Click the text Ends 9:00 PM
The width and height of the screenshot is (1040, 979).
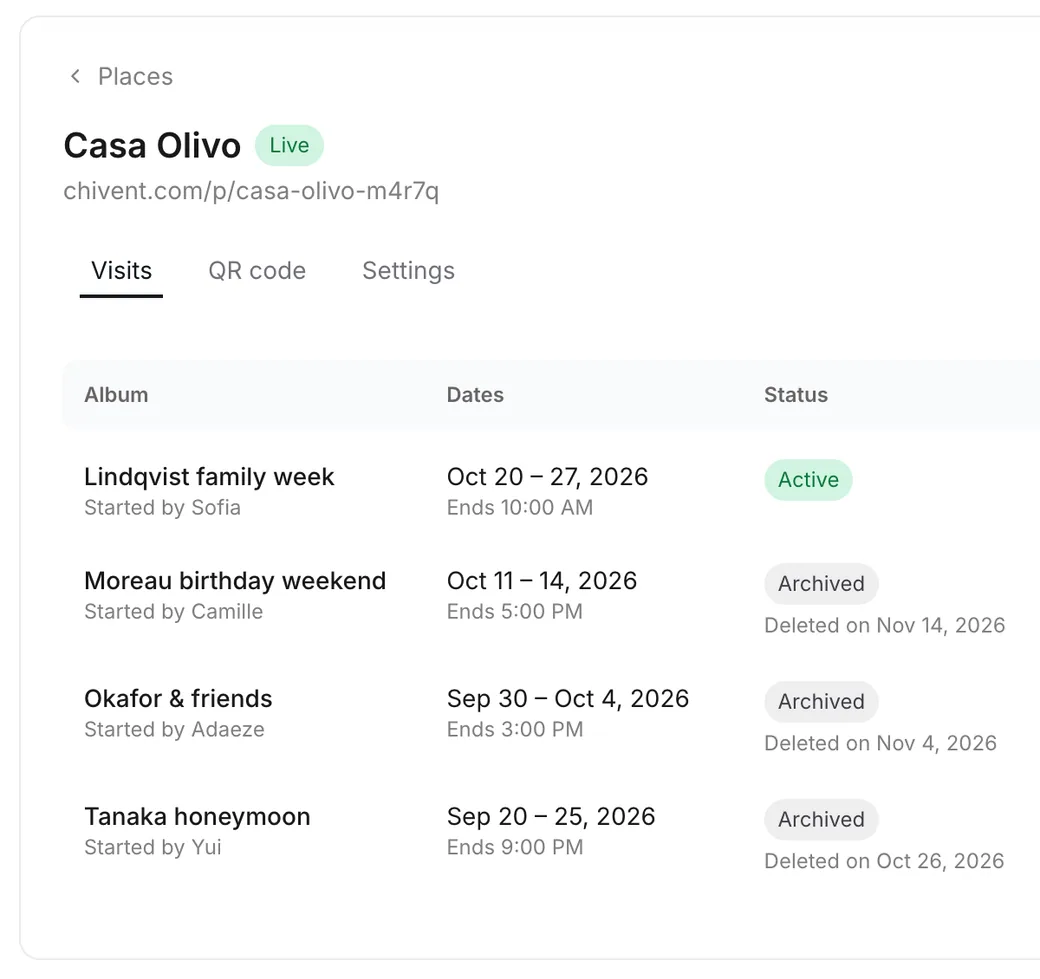tap(515, 847)
